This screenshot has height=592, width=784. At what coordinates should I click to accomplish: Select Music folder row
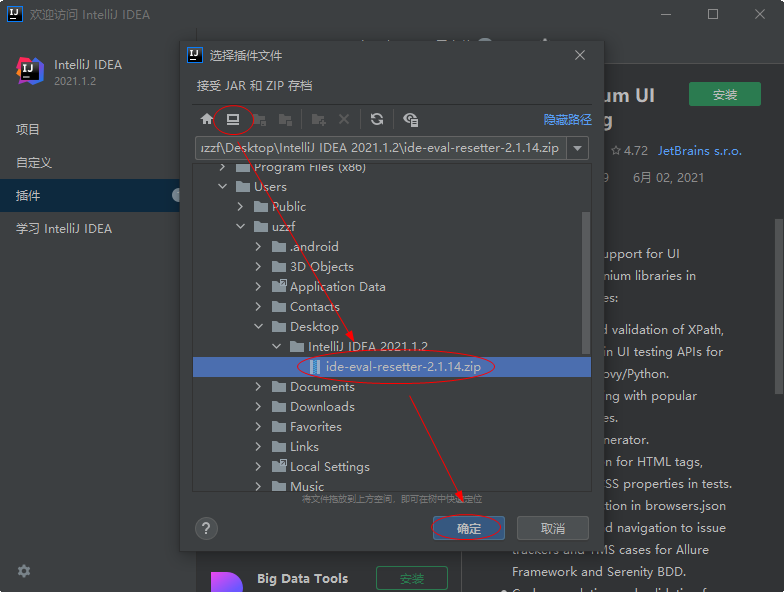(x=392, y=484)
